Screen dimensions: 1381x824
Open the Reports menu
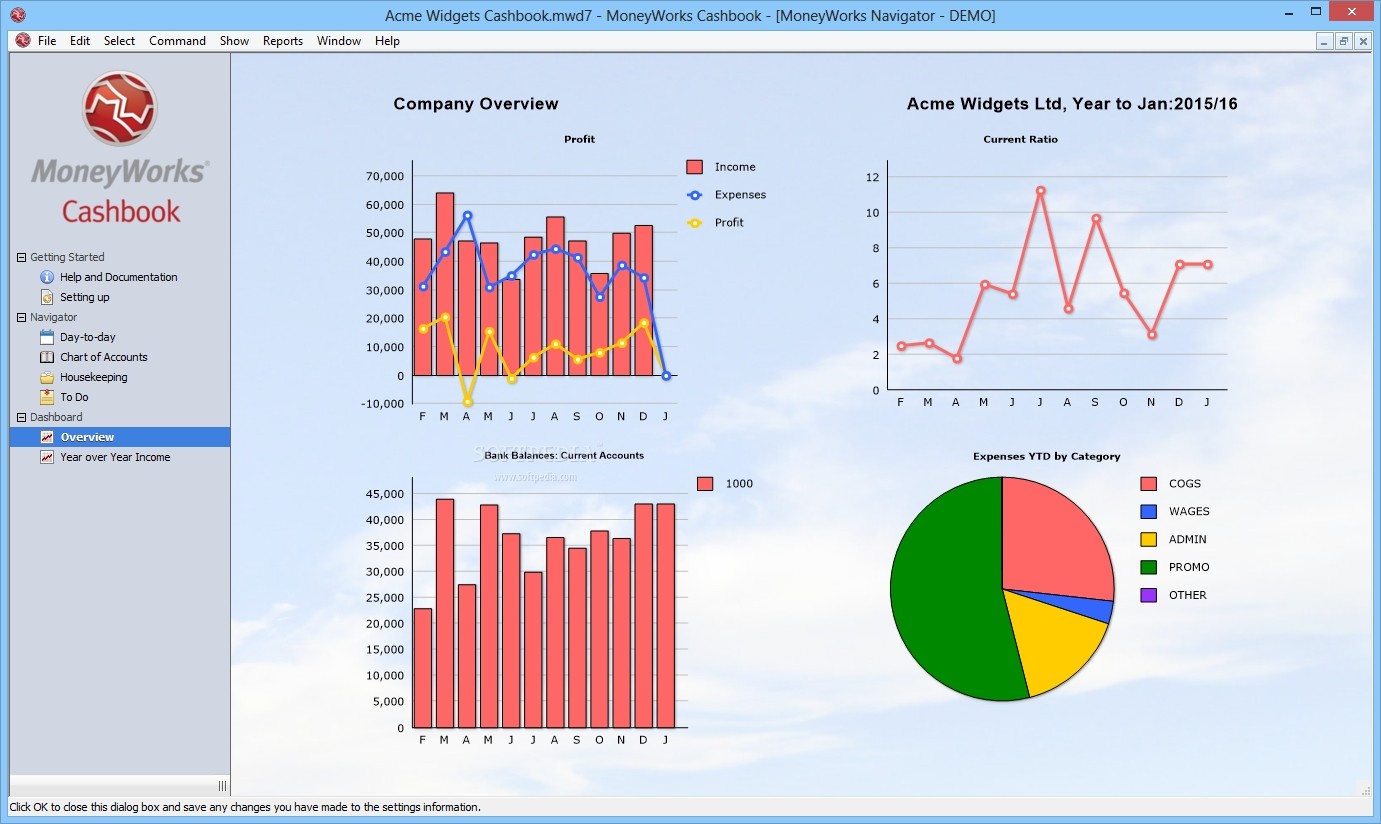click(x=283, y=41)
